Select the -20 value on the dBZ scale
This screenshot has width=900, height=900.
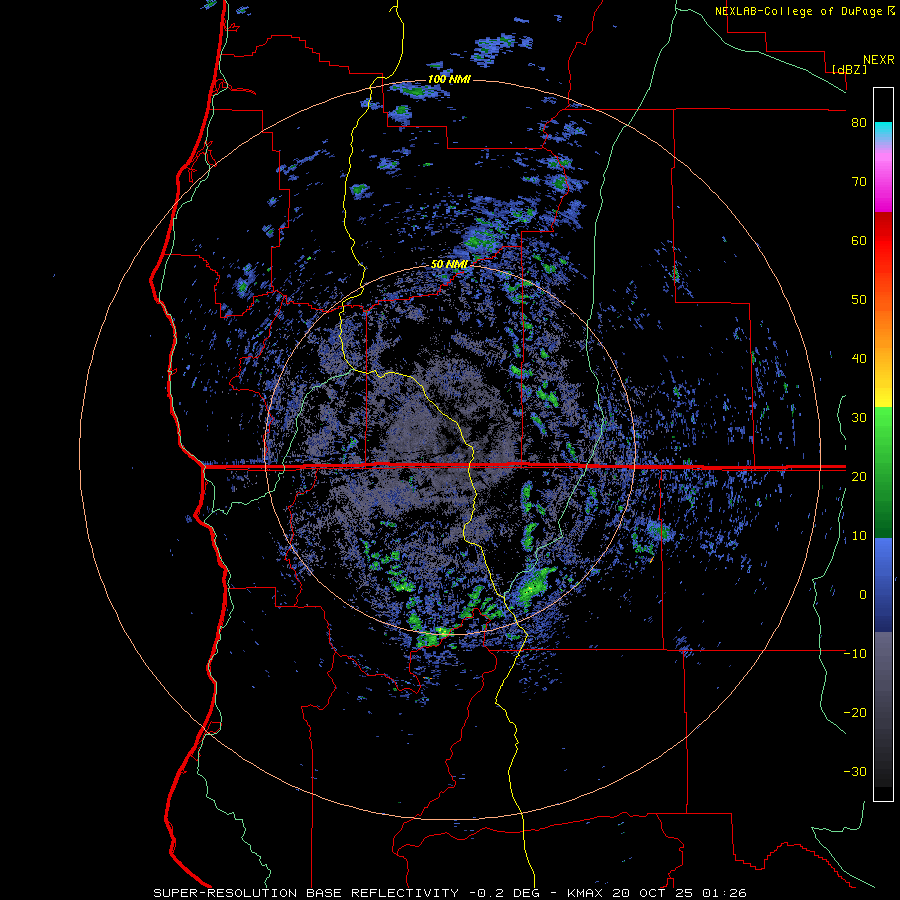coord(855,713)
